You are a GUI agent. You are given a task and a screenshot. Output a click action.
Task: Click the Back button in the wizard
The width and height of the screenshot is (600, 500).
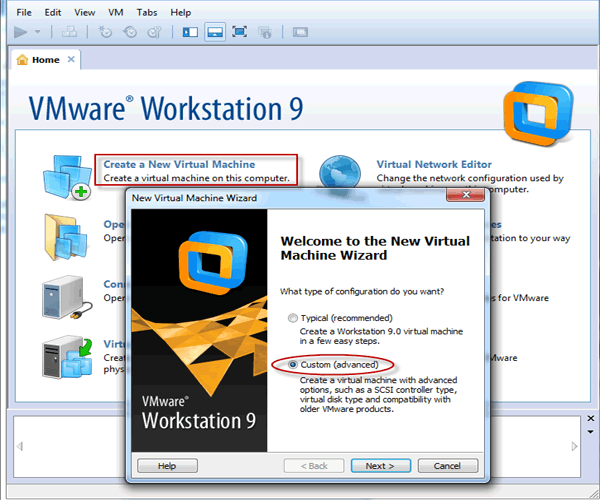314,466
